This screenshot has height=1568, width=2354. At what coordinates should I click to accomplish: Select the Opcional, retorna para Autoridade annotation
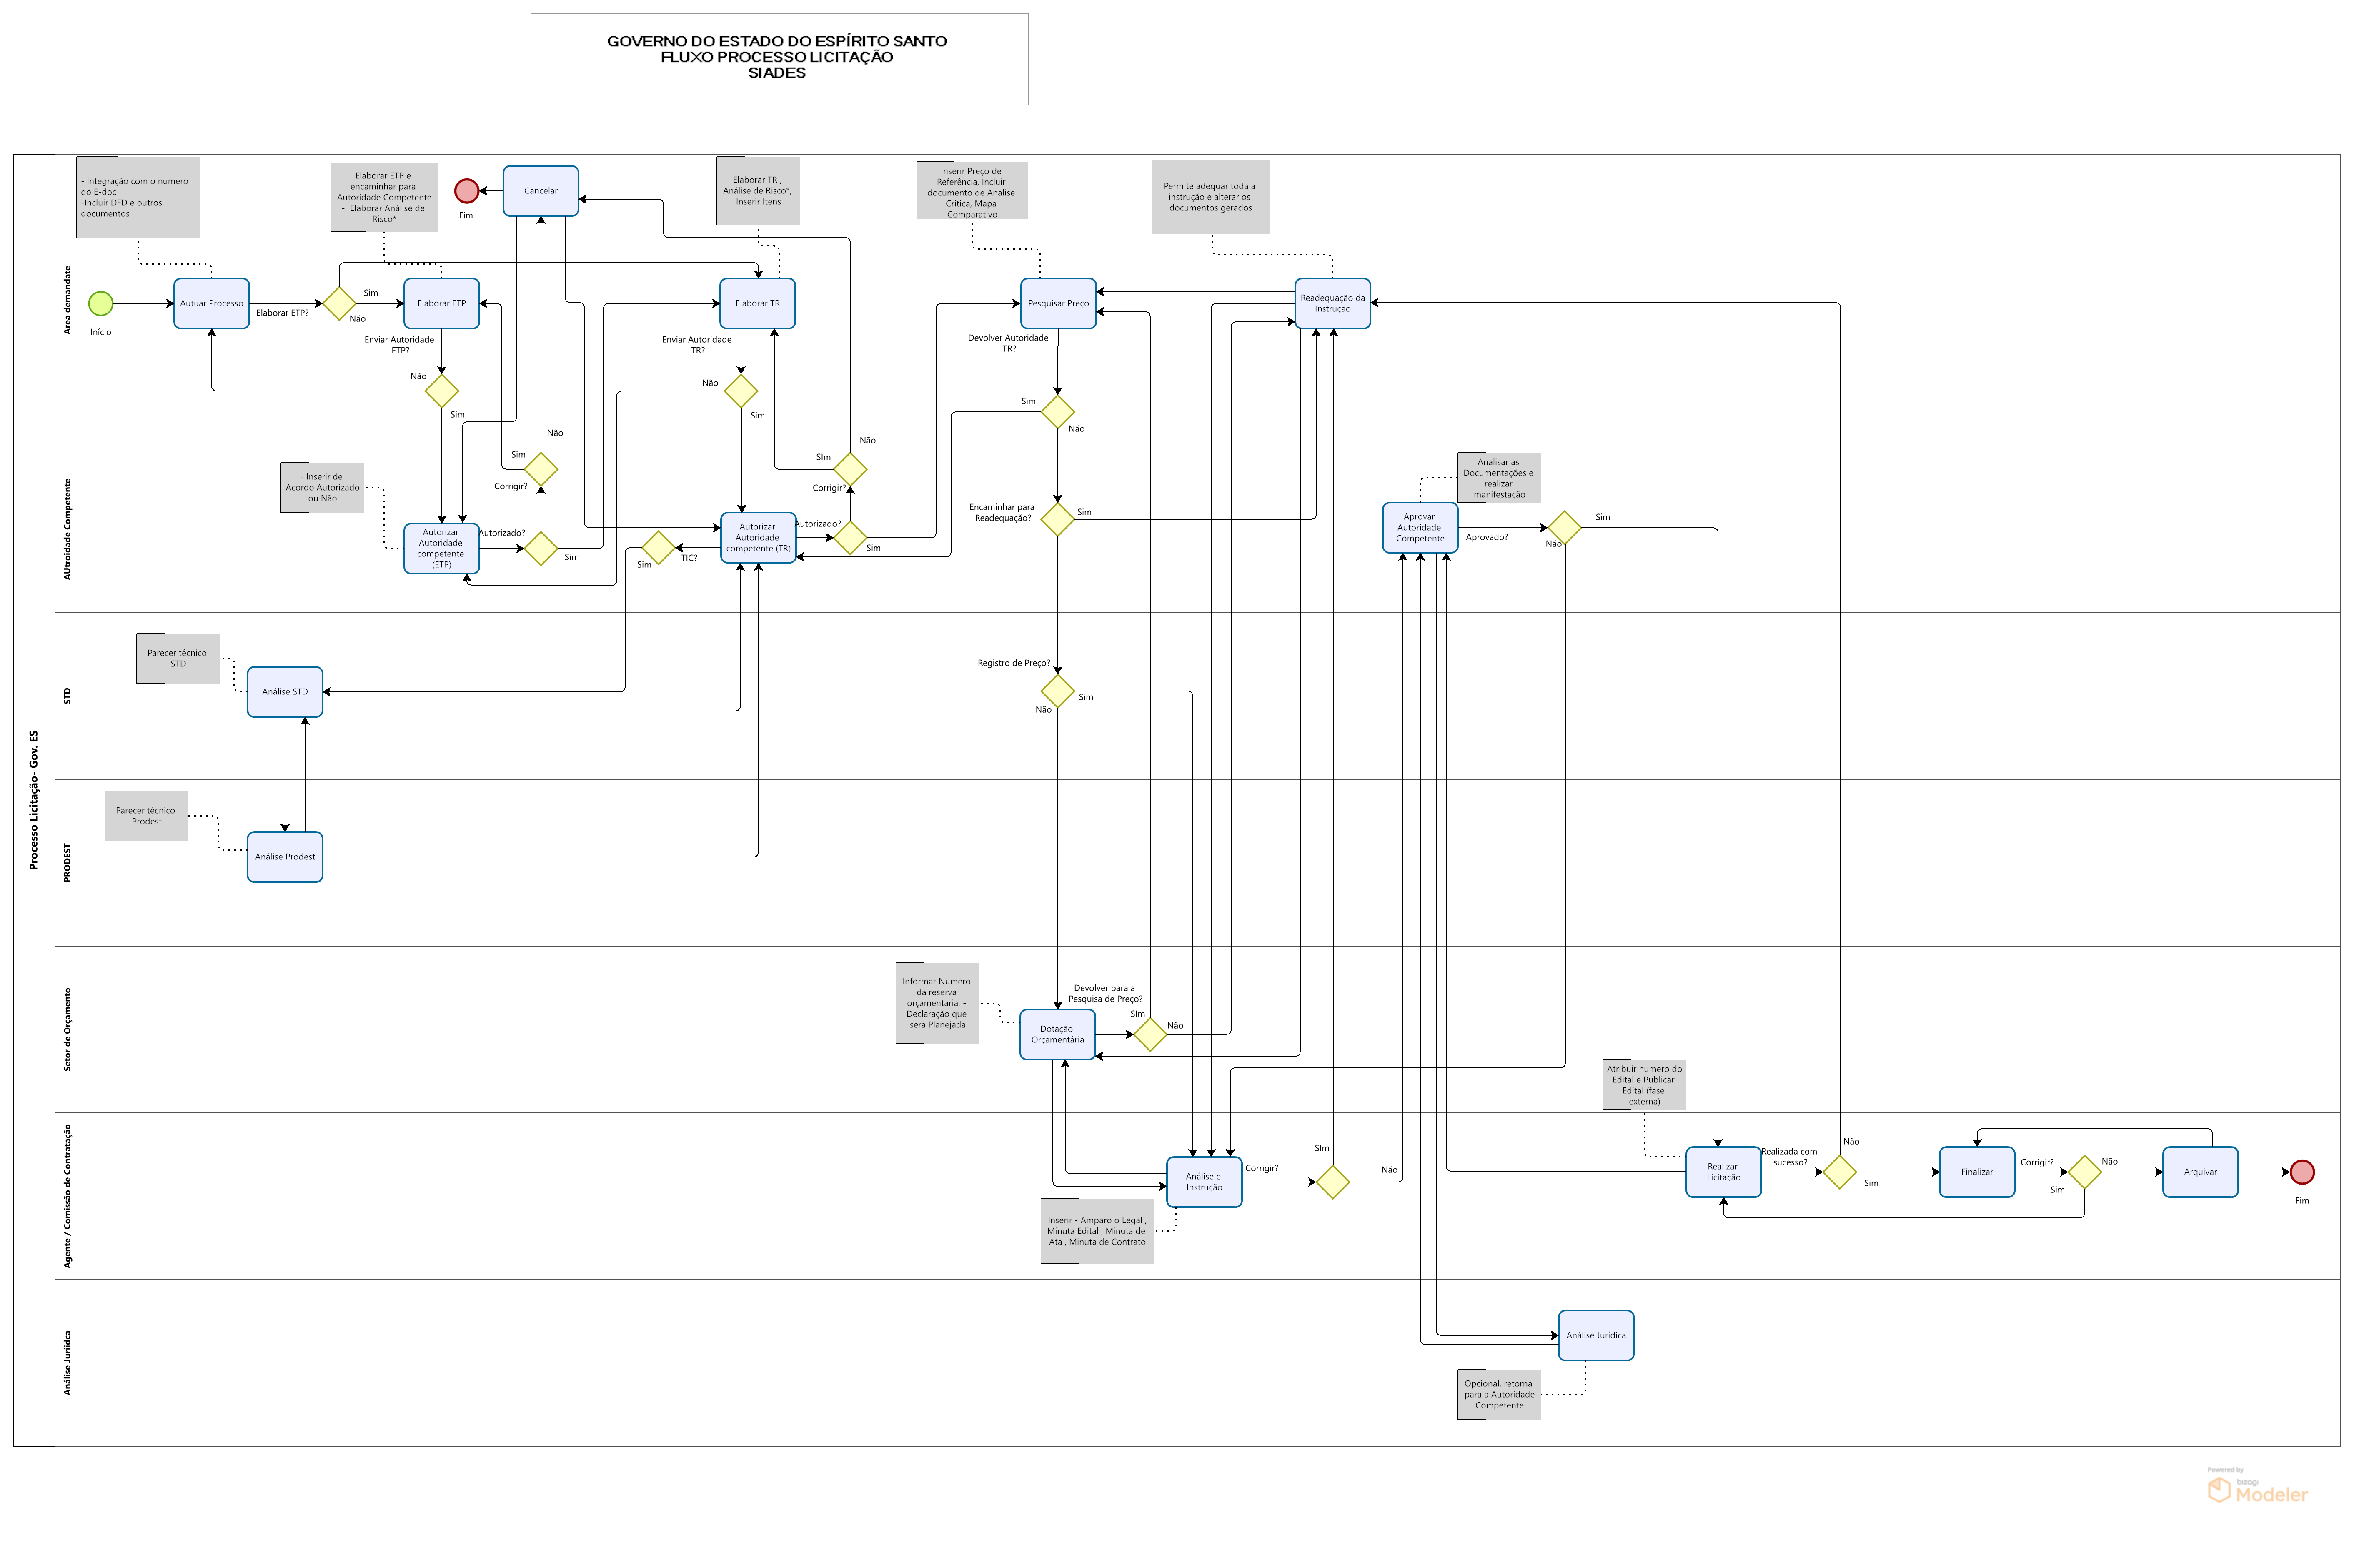coord(1499,1395)
